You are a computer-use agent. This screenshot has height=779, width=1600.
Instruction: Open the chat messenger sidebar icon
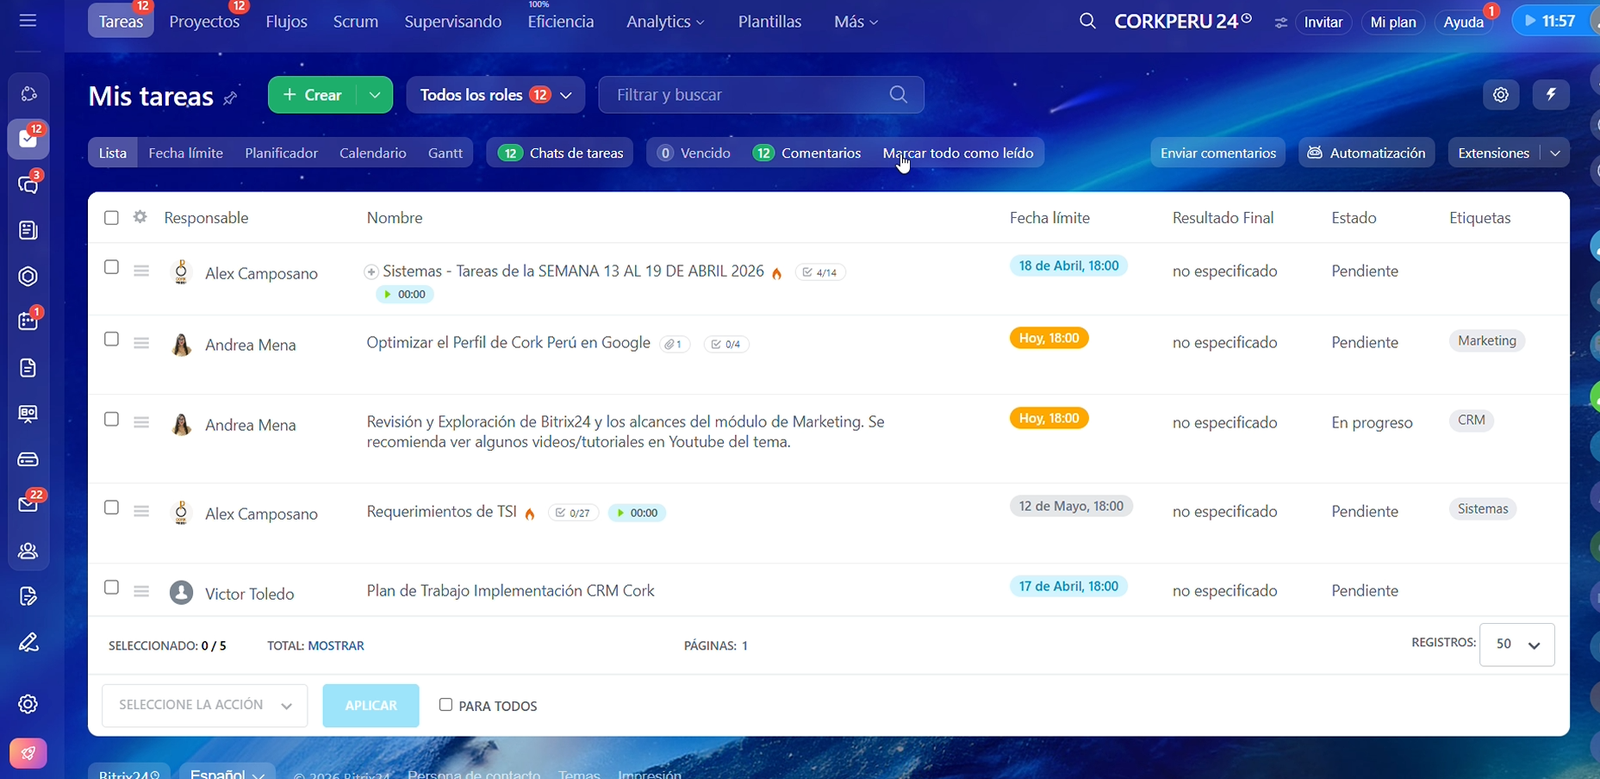(x=28, y=185)
